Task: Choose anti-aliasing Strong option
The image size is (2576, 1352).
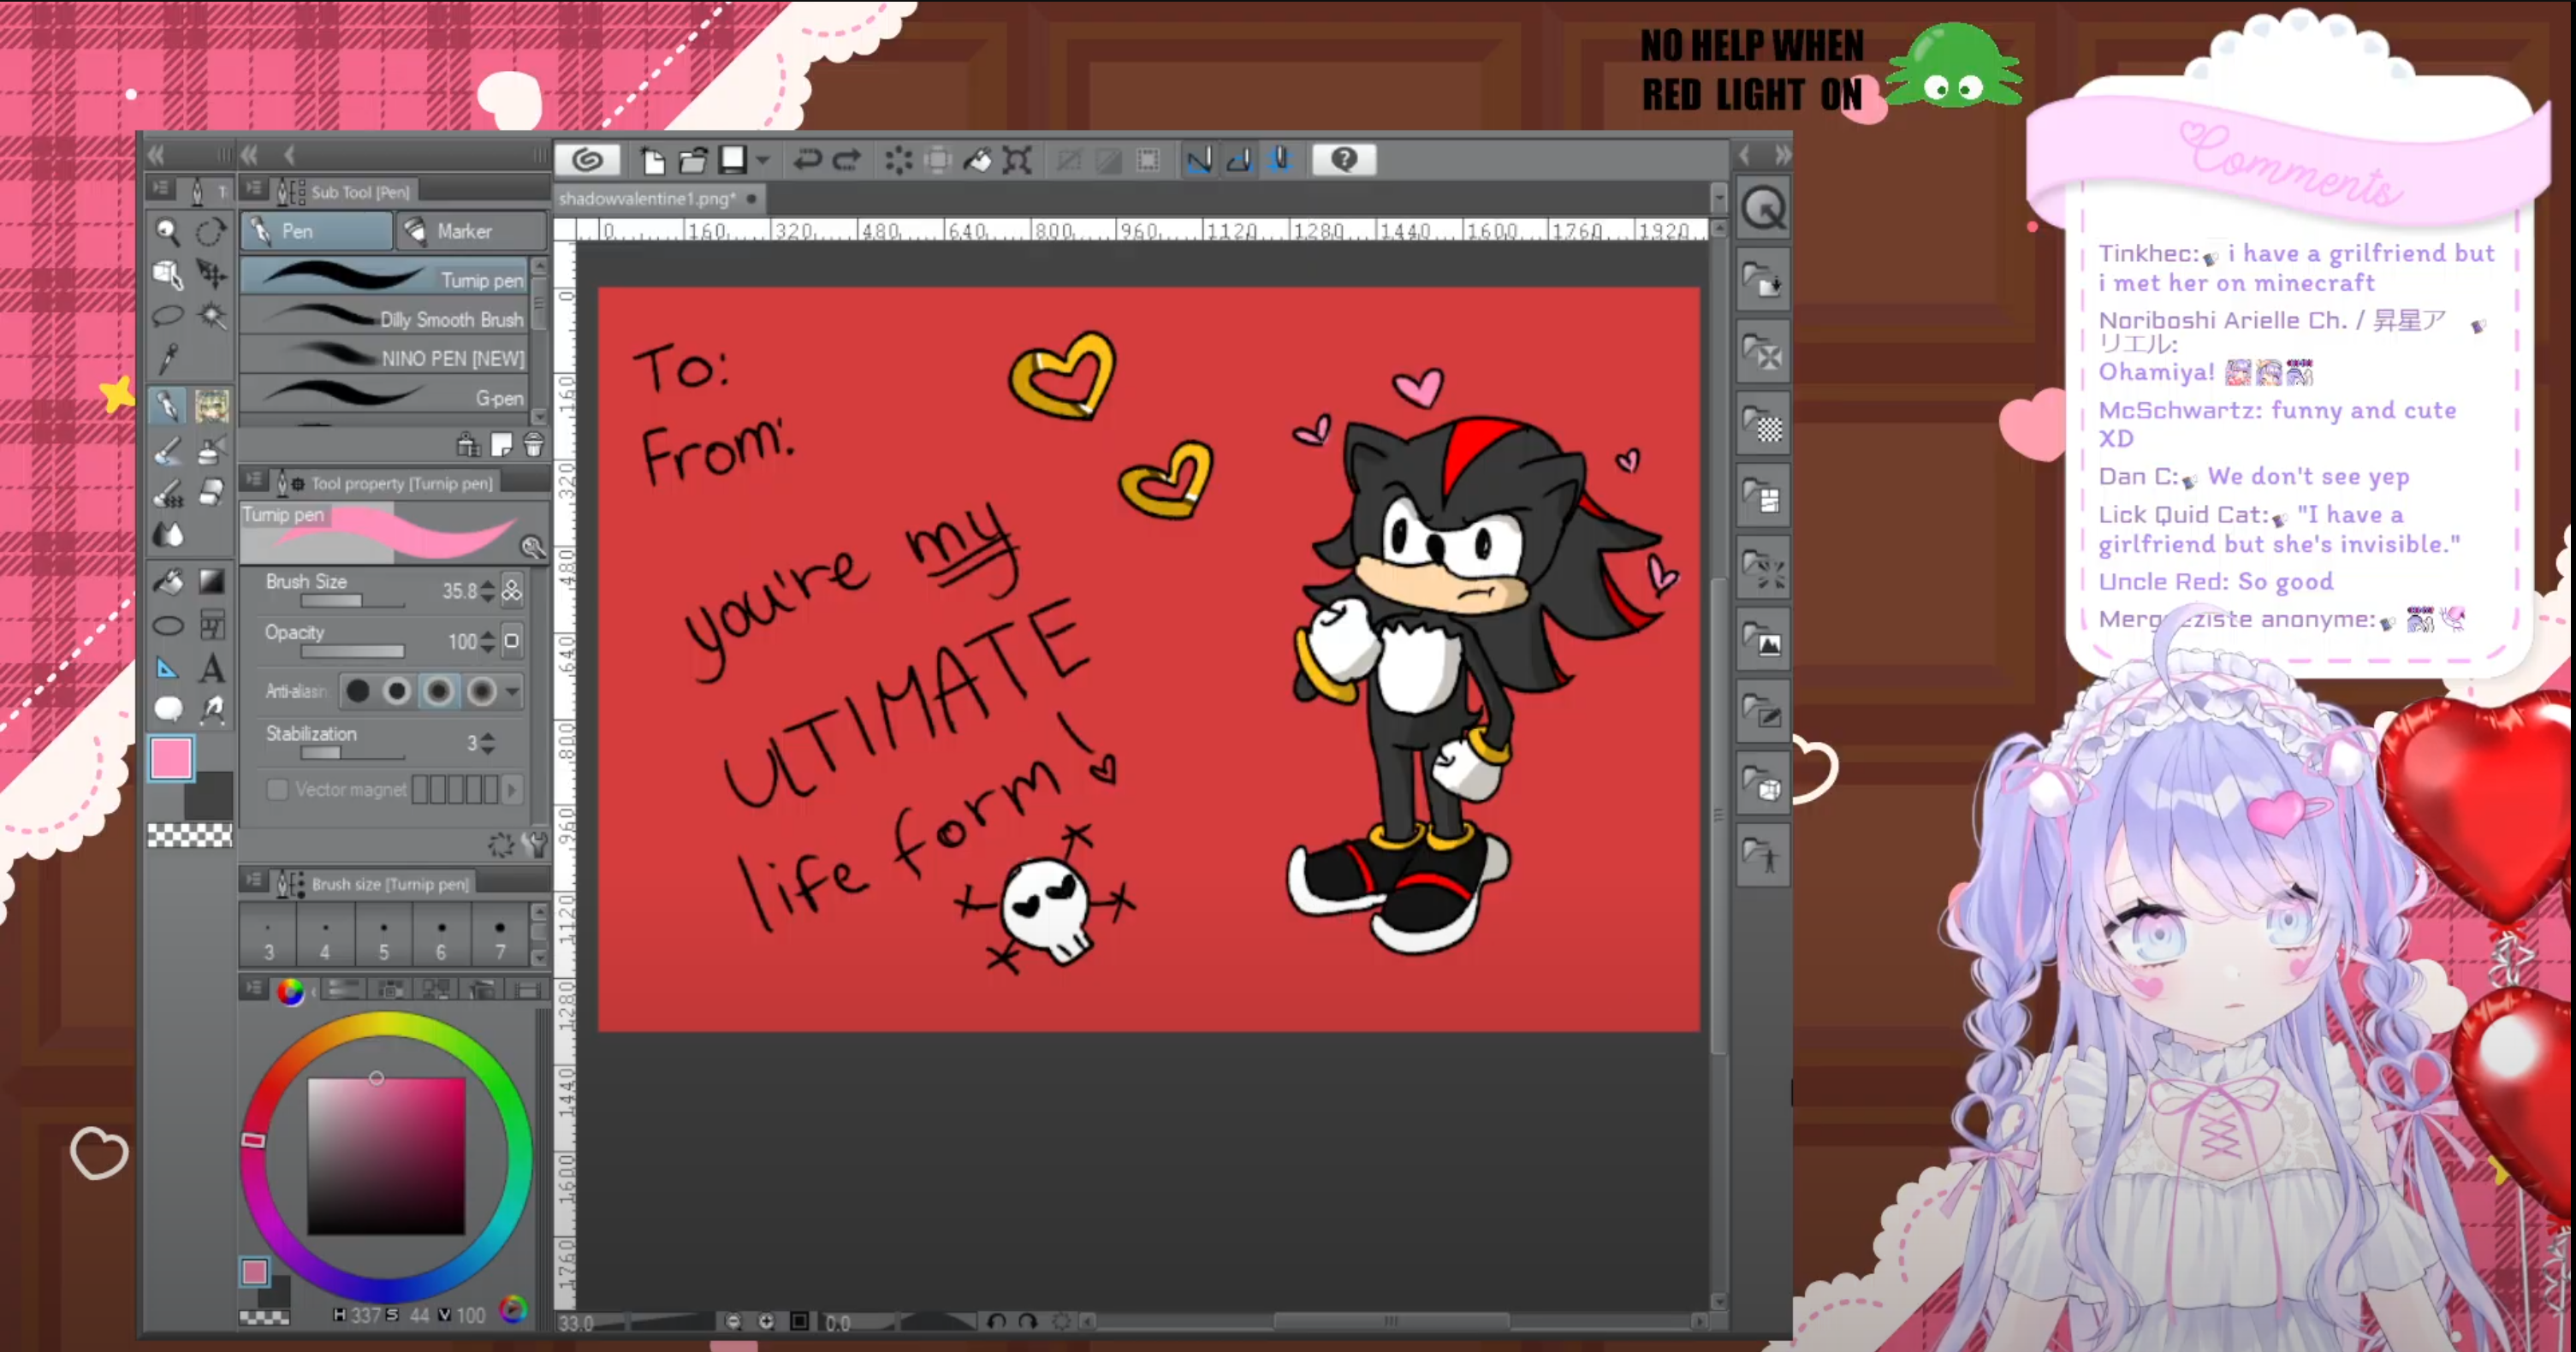Action: tap(481, 691)
